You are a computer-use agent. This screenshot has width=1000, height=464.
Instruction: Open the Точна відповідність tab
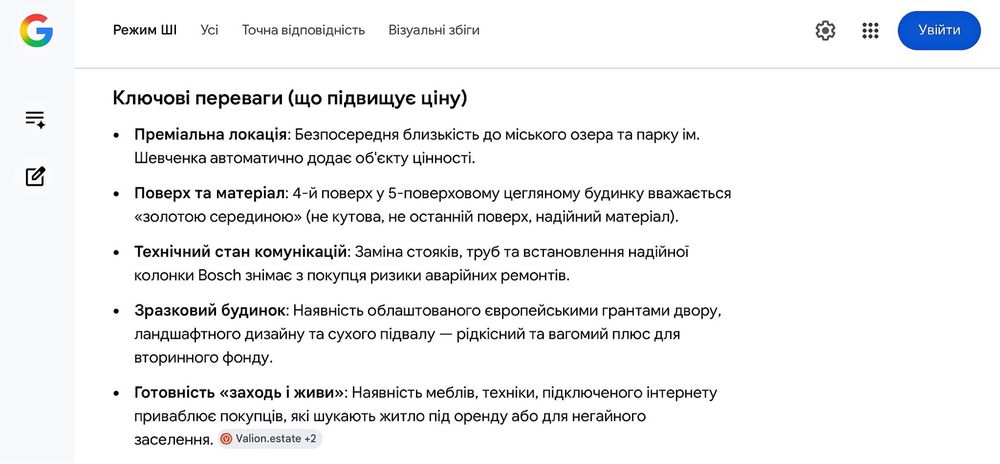click(303, 30)
